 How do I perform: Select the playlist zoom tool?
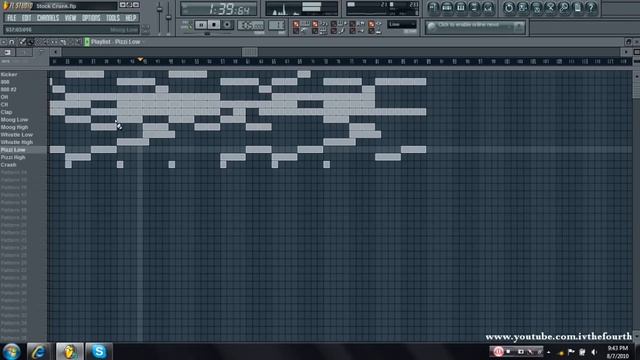pyautogui.click(x=78, y=42)
